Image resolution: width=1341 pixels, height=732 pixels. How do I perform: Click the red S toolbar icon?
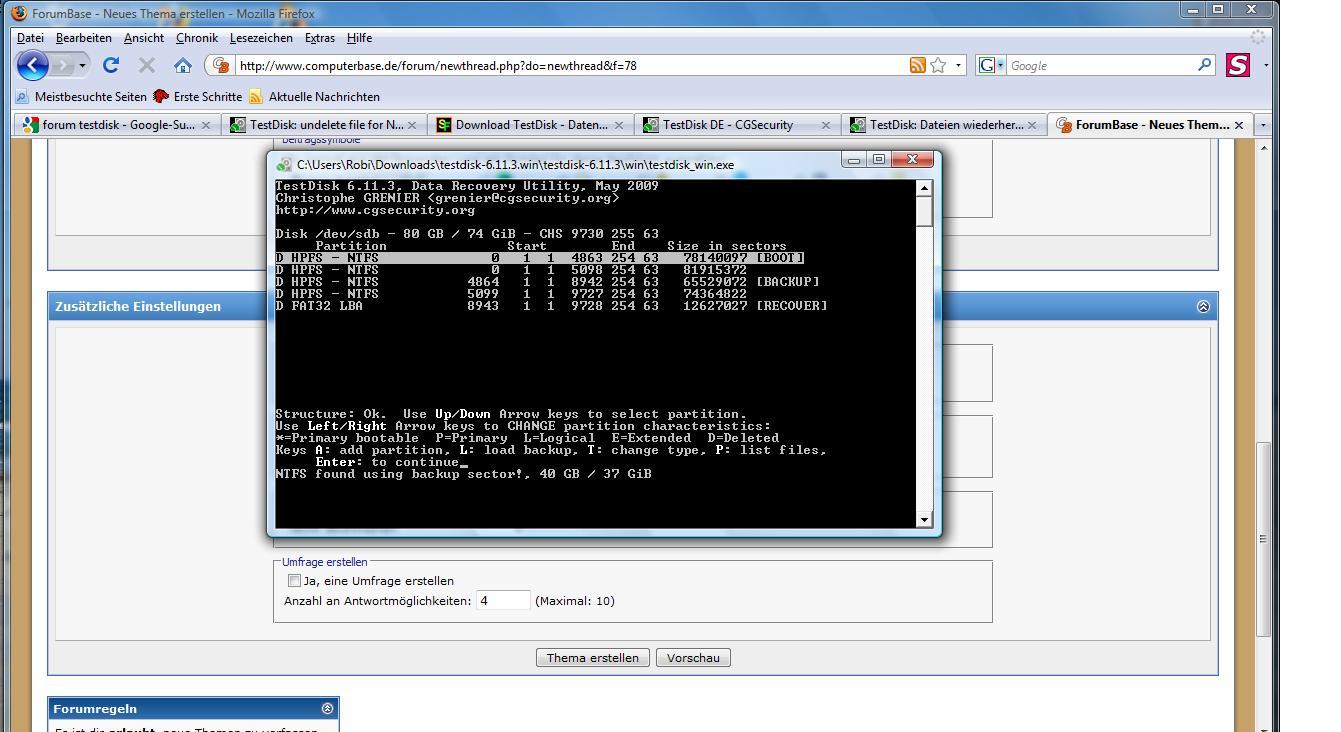(1238, 65)
